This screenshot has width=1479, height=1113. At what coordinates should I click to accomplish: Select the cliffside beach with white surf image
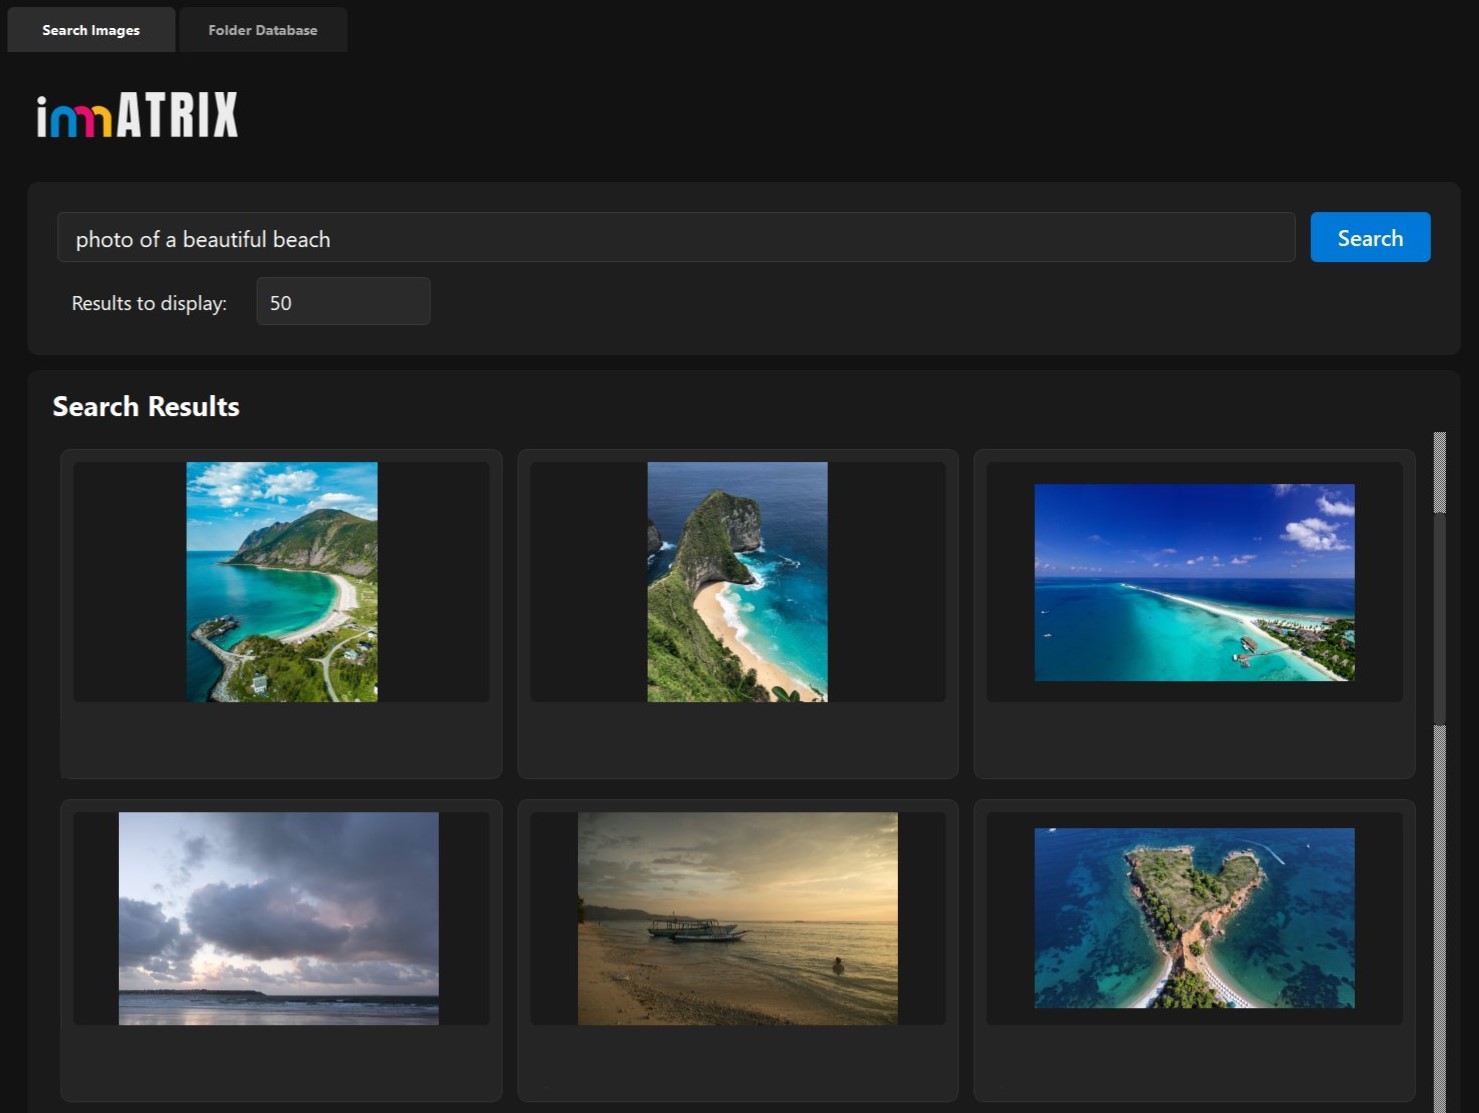tap(737, 581)
